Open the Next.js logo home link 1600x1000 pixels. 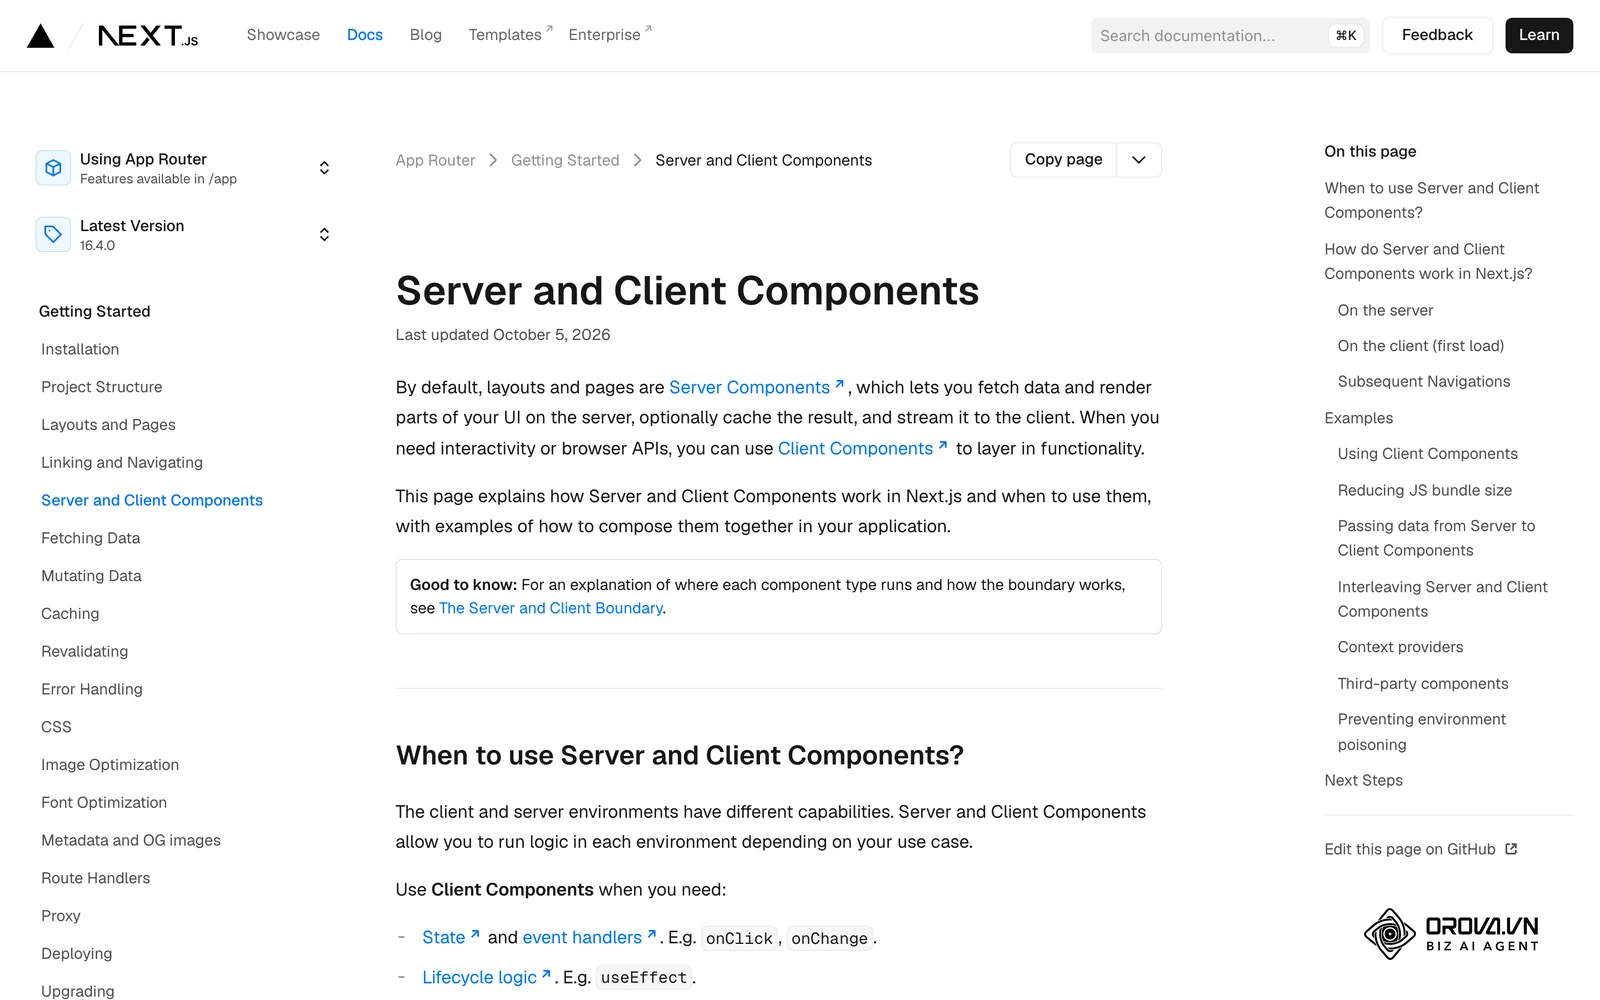(148, 36)
